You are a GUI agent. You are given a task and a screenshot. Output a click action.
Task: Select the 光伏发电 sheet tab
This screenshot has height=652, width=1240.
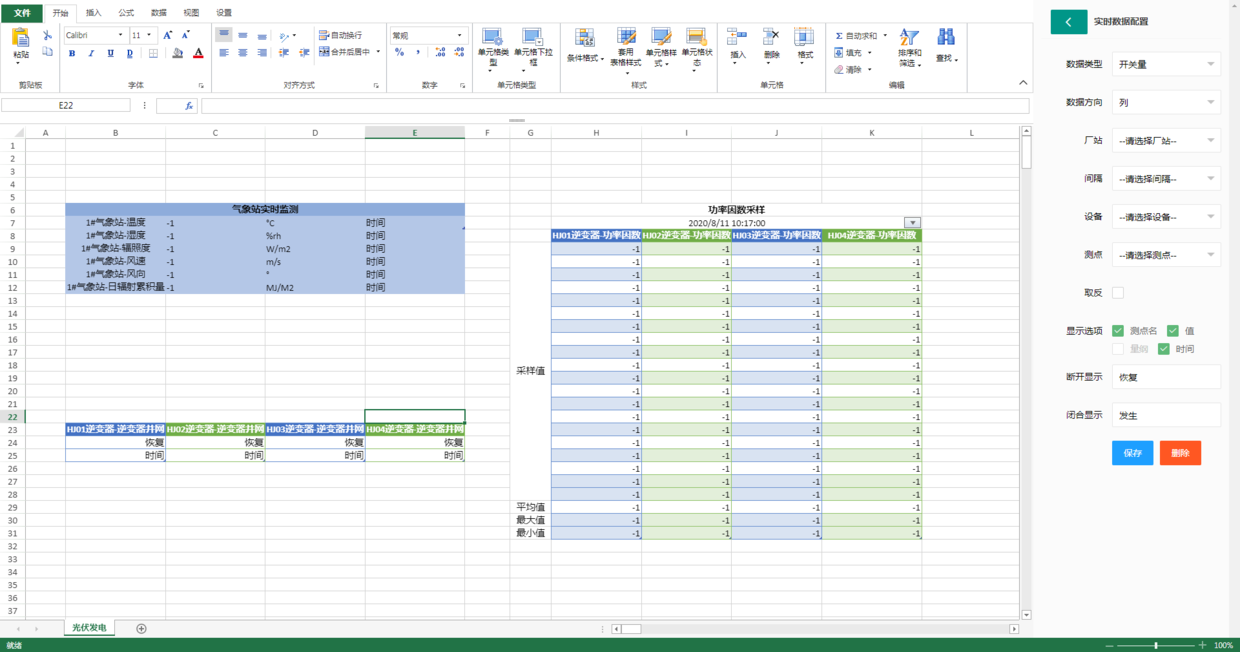tap(89, 628)
